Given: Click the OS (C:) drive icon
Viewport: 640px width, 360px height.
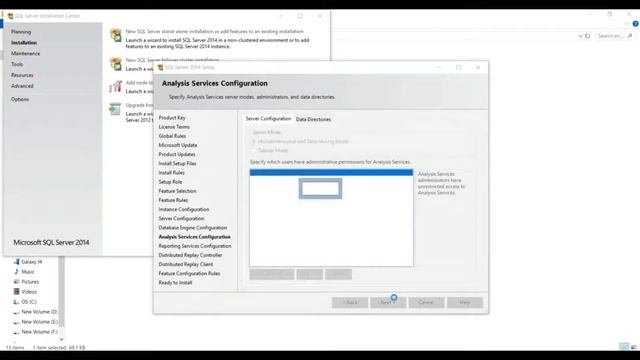Looking at the screenshot, I should 17,302.
